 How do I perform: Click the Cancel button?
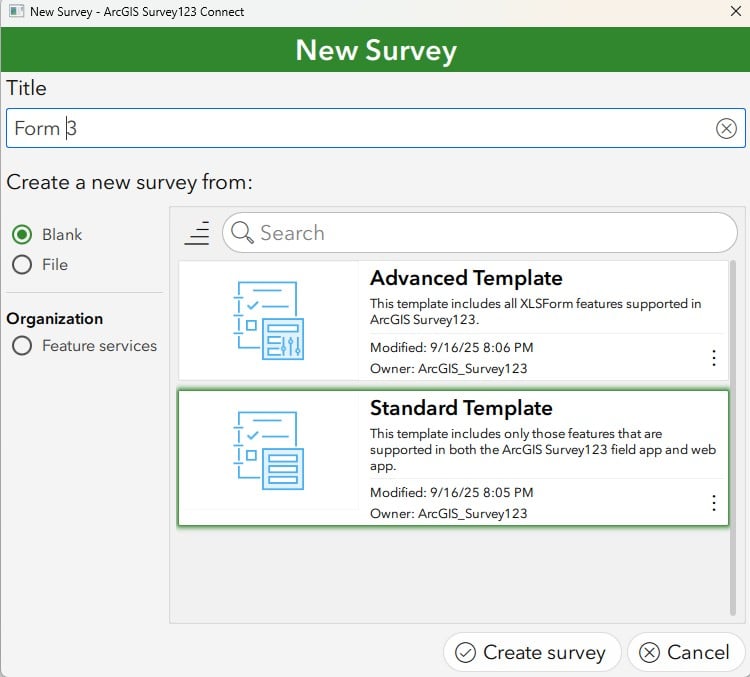(686, 652)
